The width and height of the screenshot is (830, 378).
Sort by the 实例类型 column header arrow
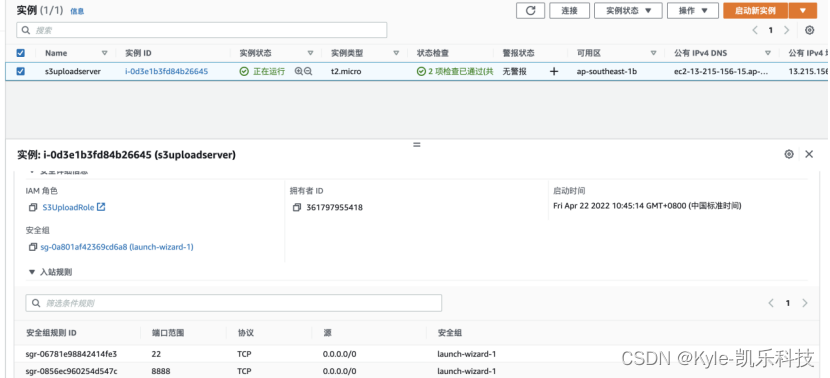(x=396, y=53)
